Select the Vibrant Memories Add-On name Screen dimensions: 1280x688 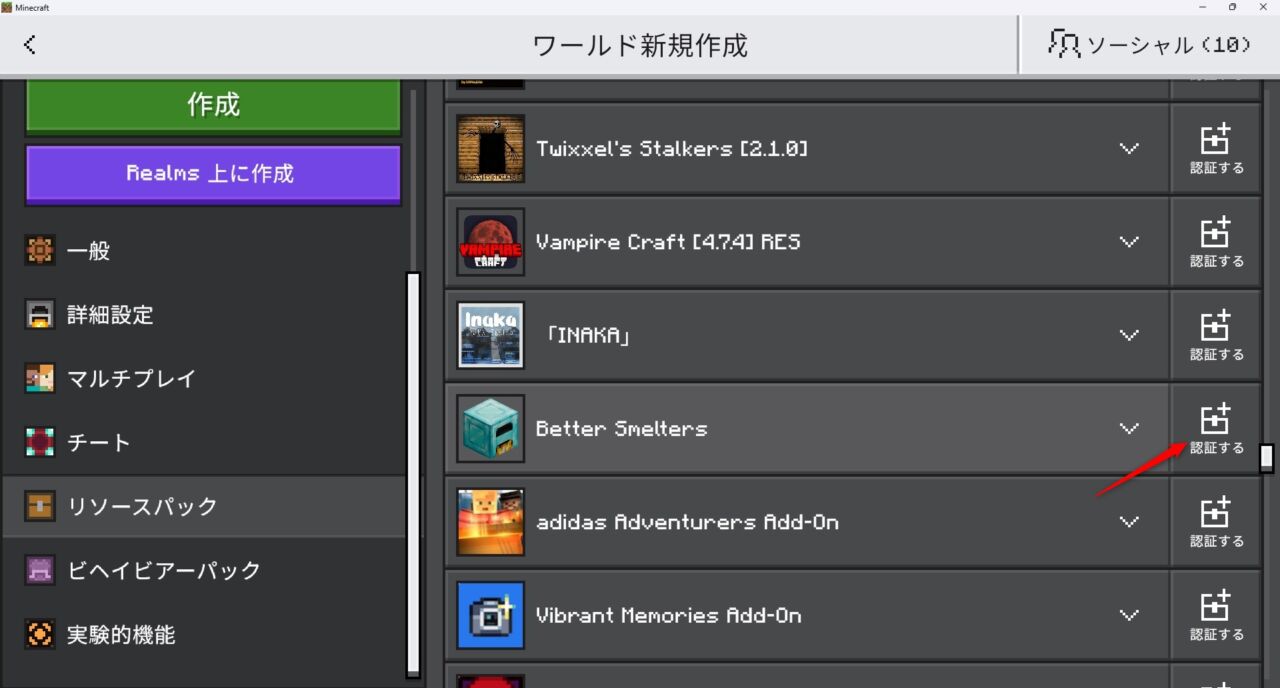[x=669, y=616]
